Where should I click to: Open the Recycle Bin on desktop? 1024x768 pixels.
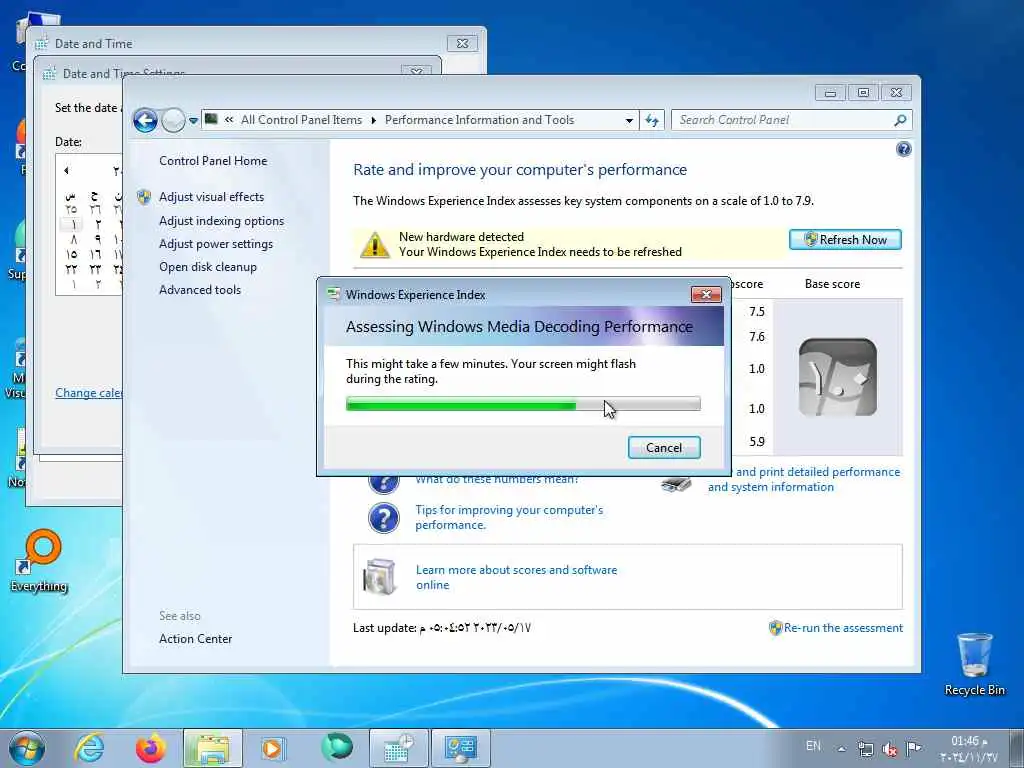[974, 664]
